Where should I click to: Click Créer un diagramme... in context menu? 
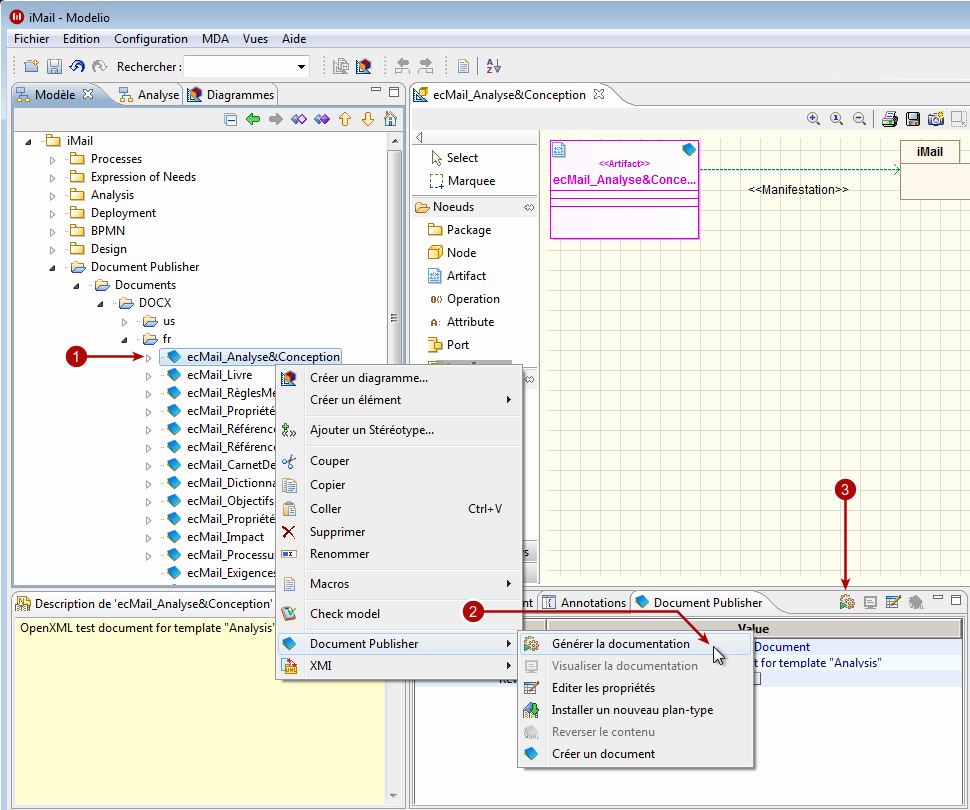pyautogui.click(x=399, y=377)
